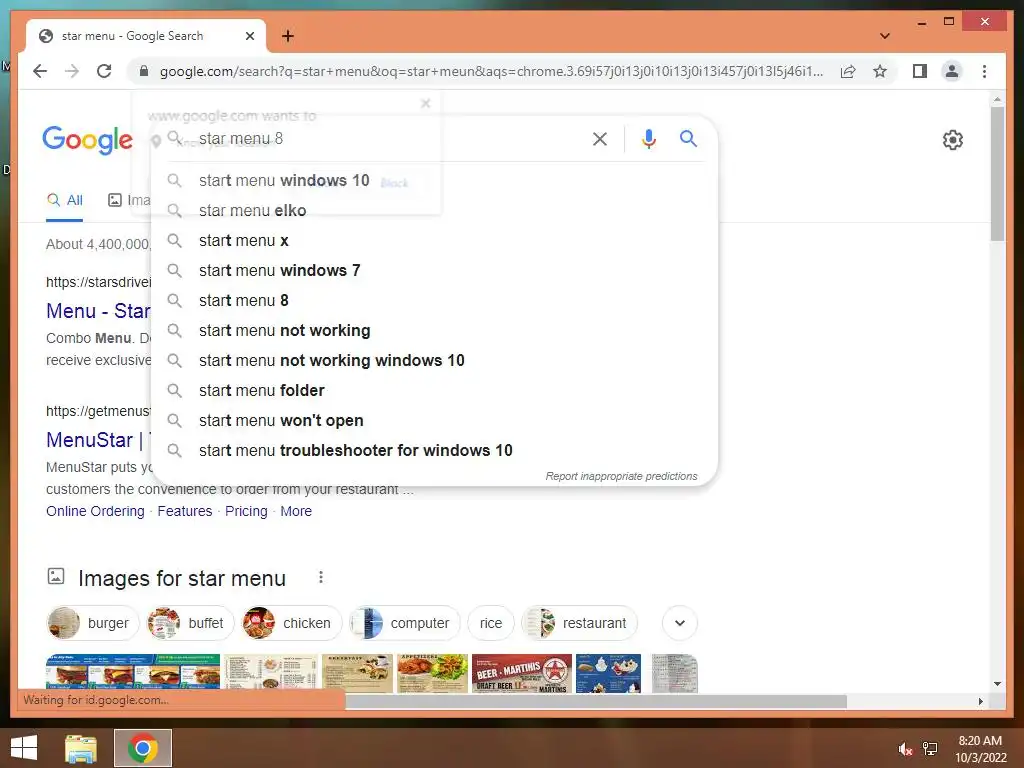The width and height of the screenshot is (1024, 768).
Task: Open Chrome three-dot menu
Action: point(984,71)
